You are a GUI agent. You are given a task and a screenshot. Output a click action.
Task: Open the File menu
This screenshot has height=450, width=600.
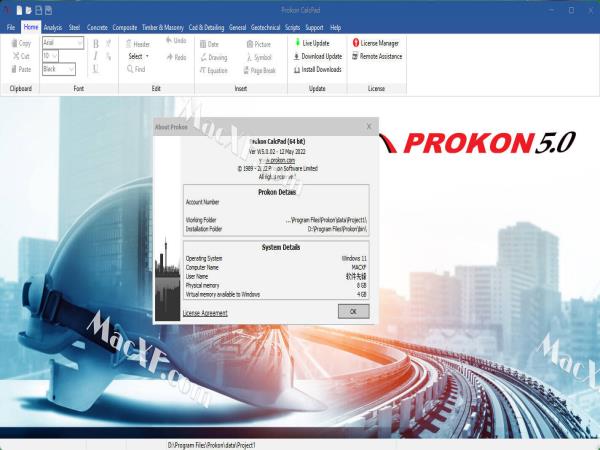pos(11,28)
